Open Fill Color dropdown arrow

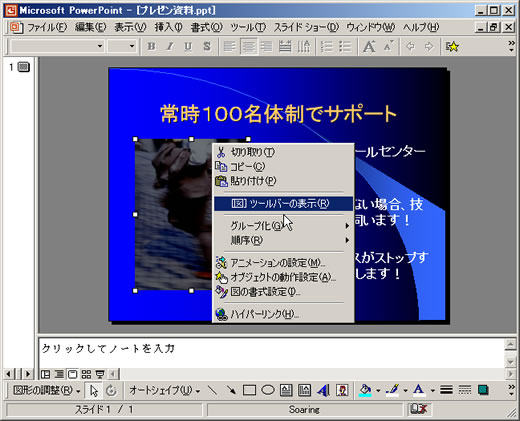pos(378,390)
